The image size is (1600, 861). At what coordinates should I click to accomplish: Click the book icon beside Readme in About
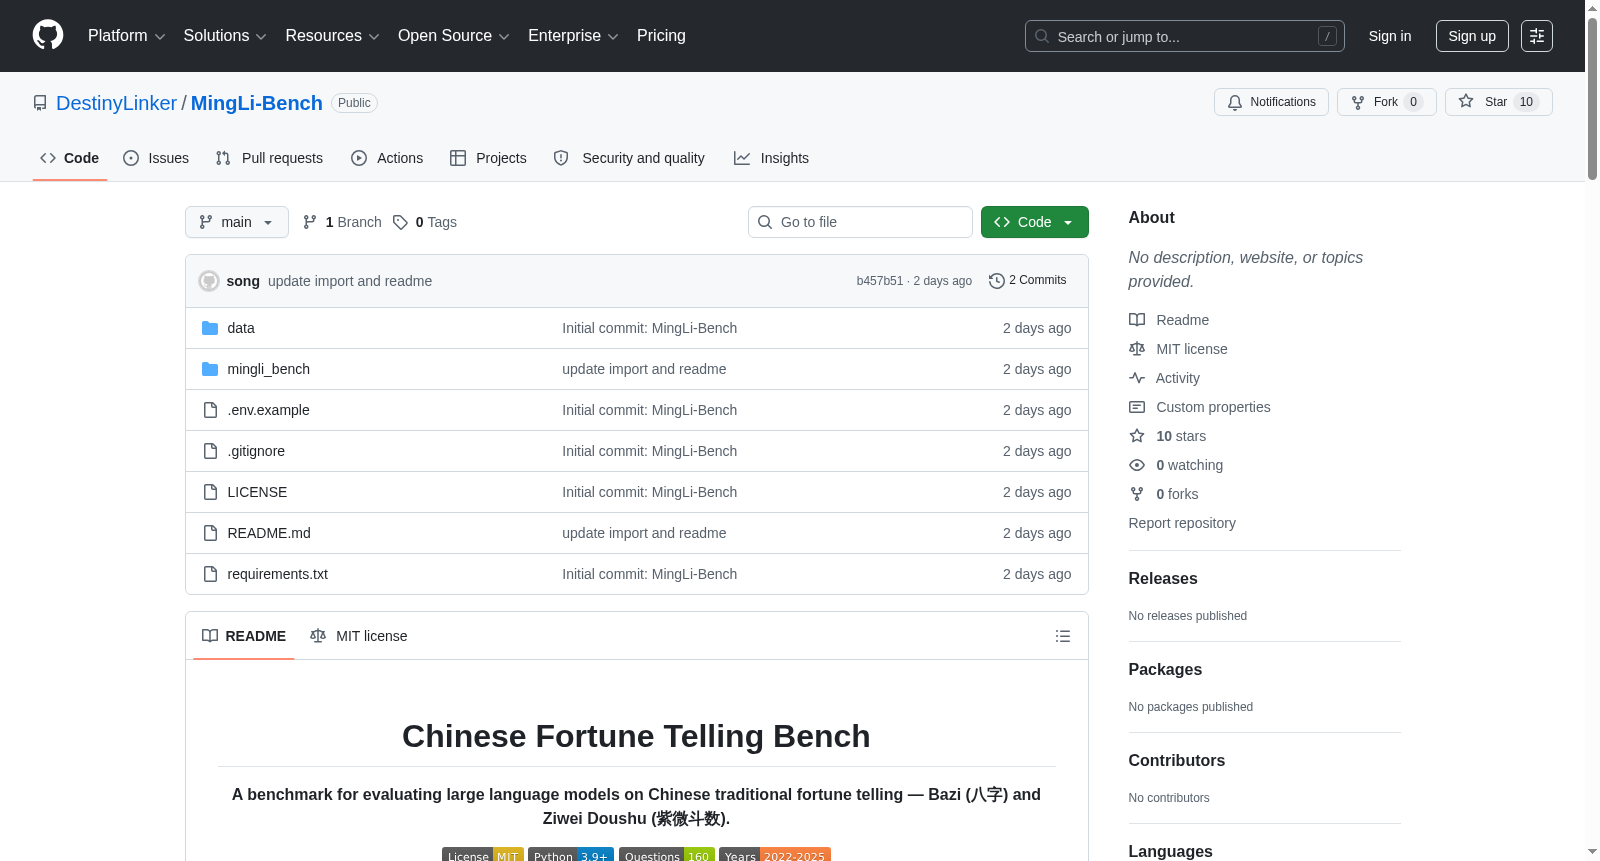click(1137, 320)
